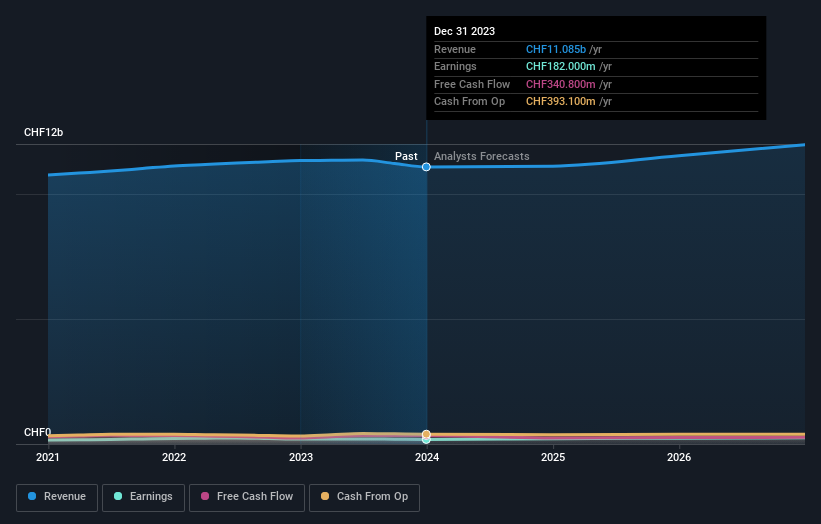The height and width of the screenshot is (524, 821).
Task: Click the CHF11.085b revenue value
Action: pyautogui.click(x=556, y=49)
